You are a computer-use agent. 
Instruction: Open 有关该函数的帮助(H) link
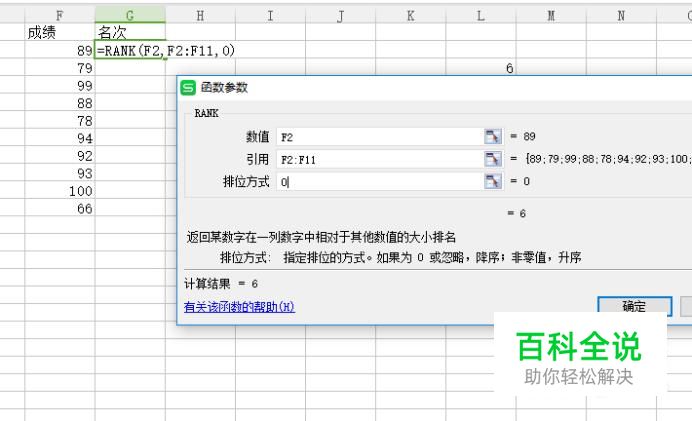click(239, 307)
